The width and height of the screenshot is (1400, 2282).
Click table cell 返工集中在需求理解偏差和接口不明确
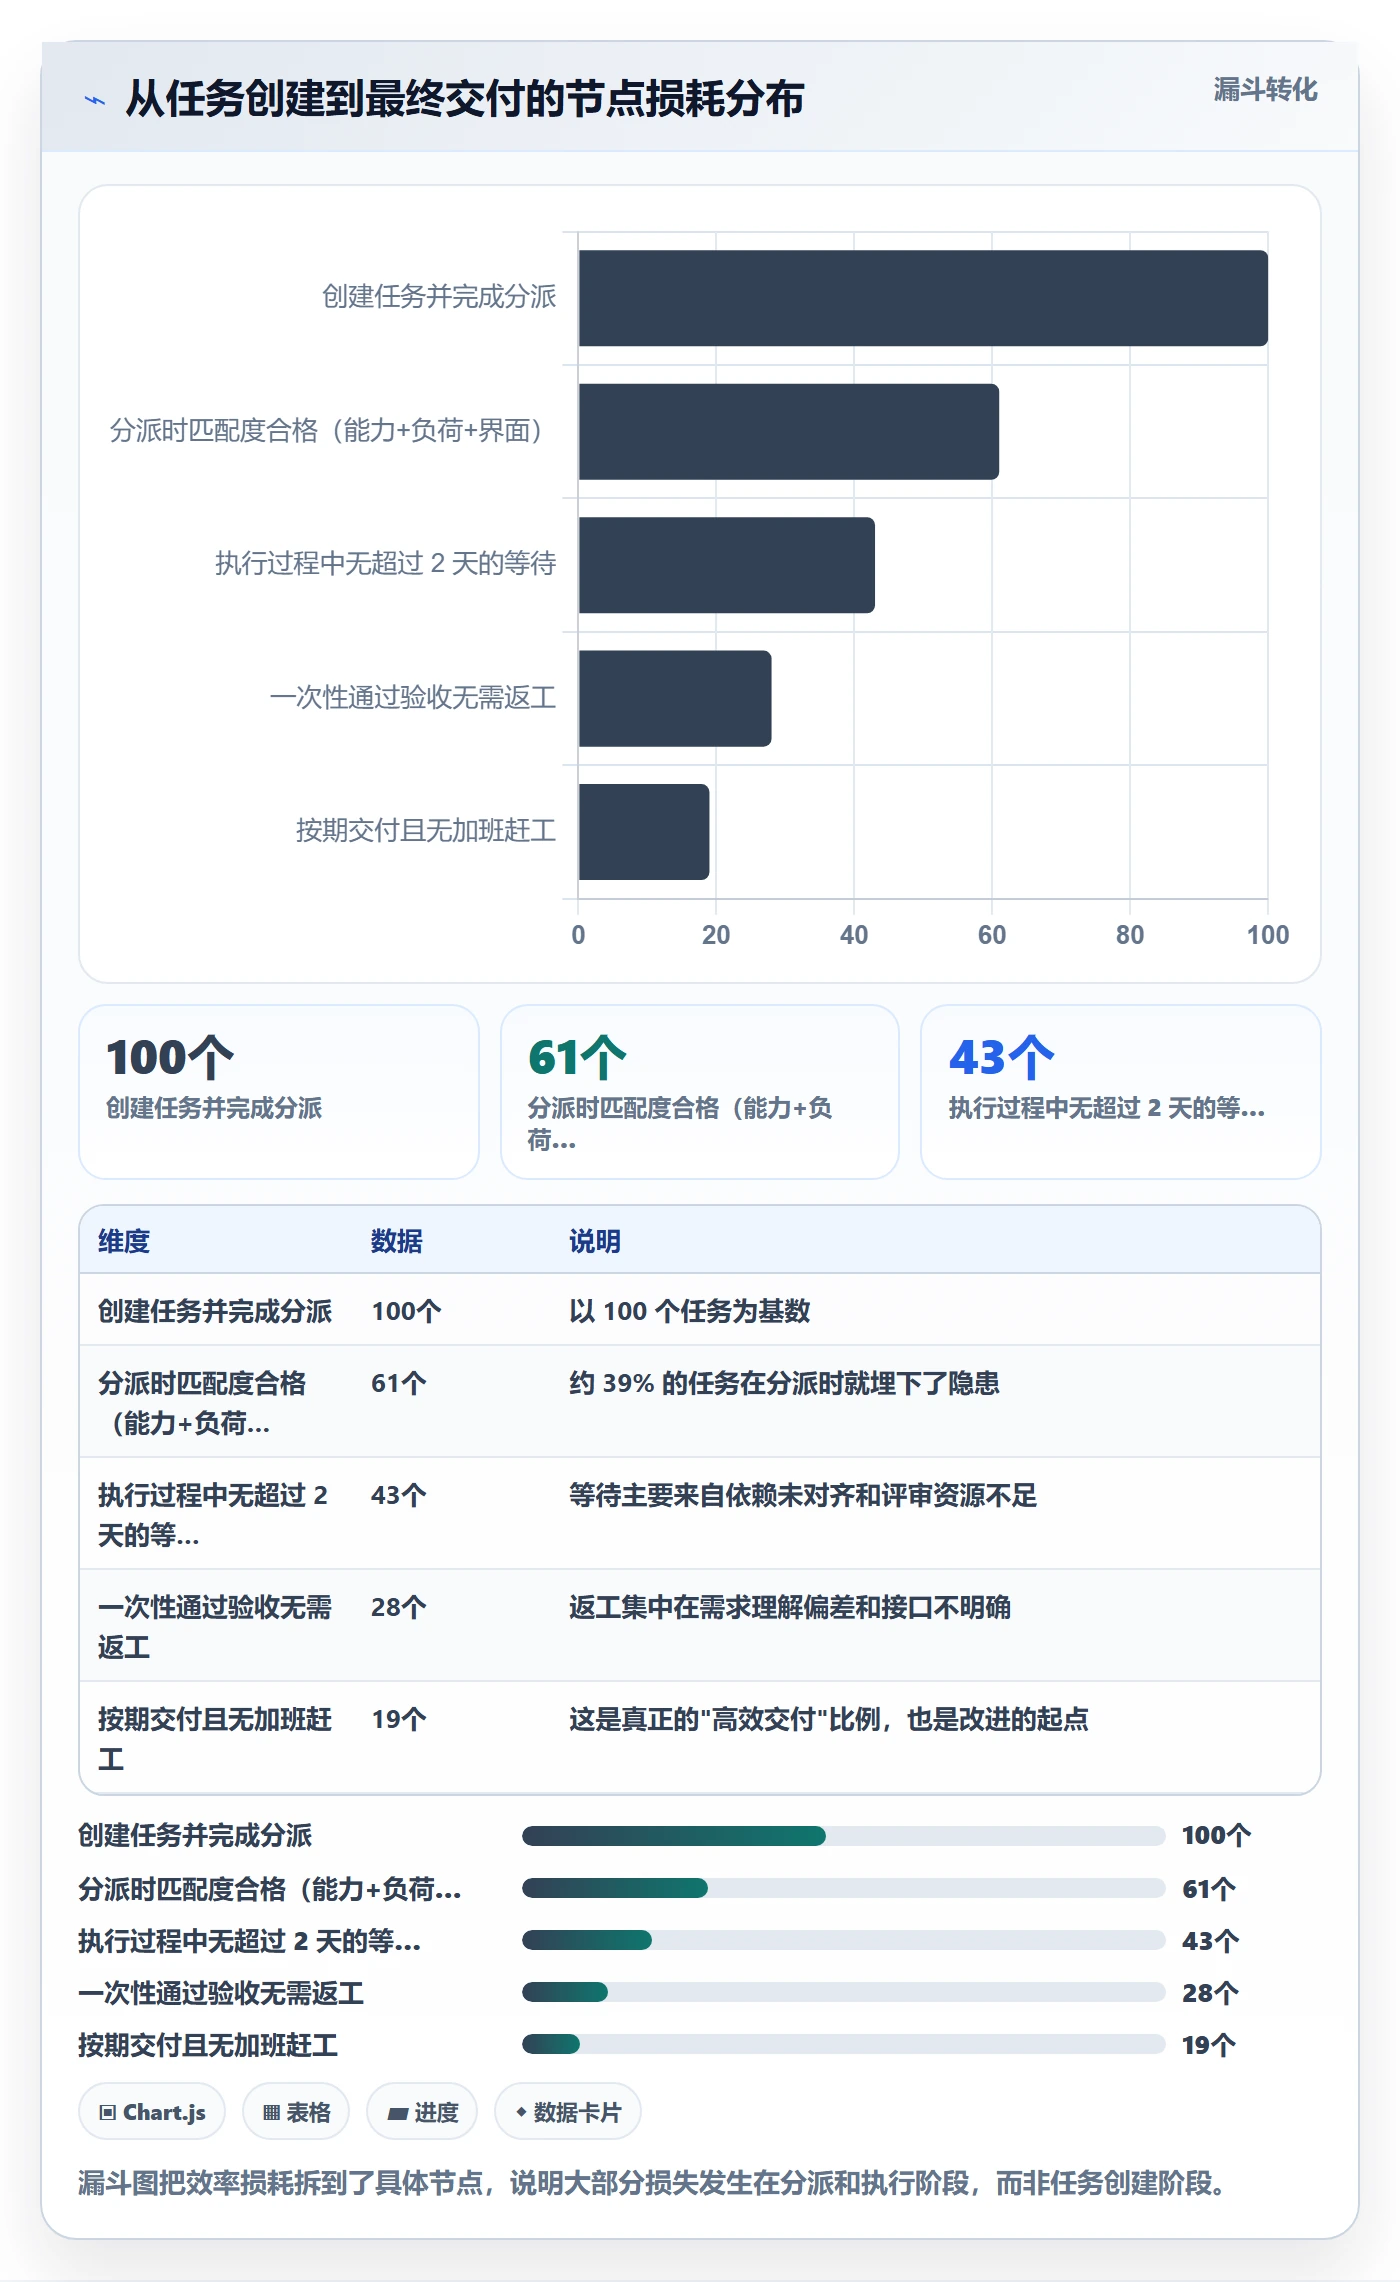pyautogui.click(x=790, y=1607)
